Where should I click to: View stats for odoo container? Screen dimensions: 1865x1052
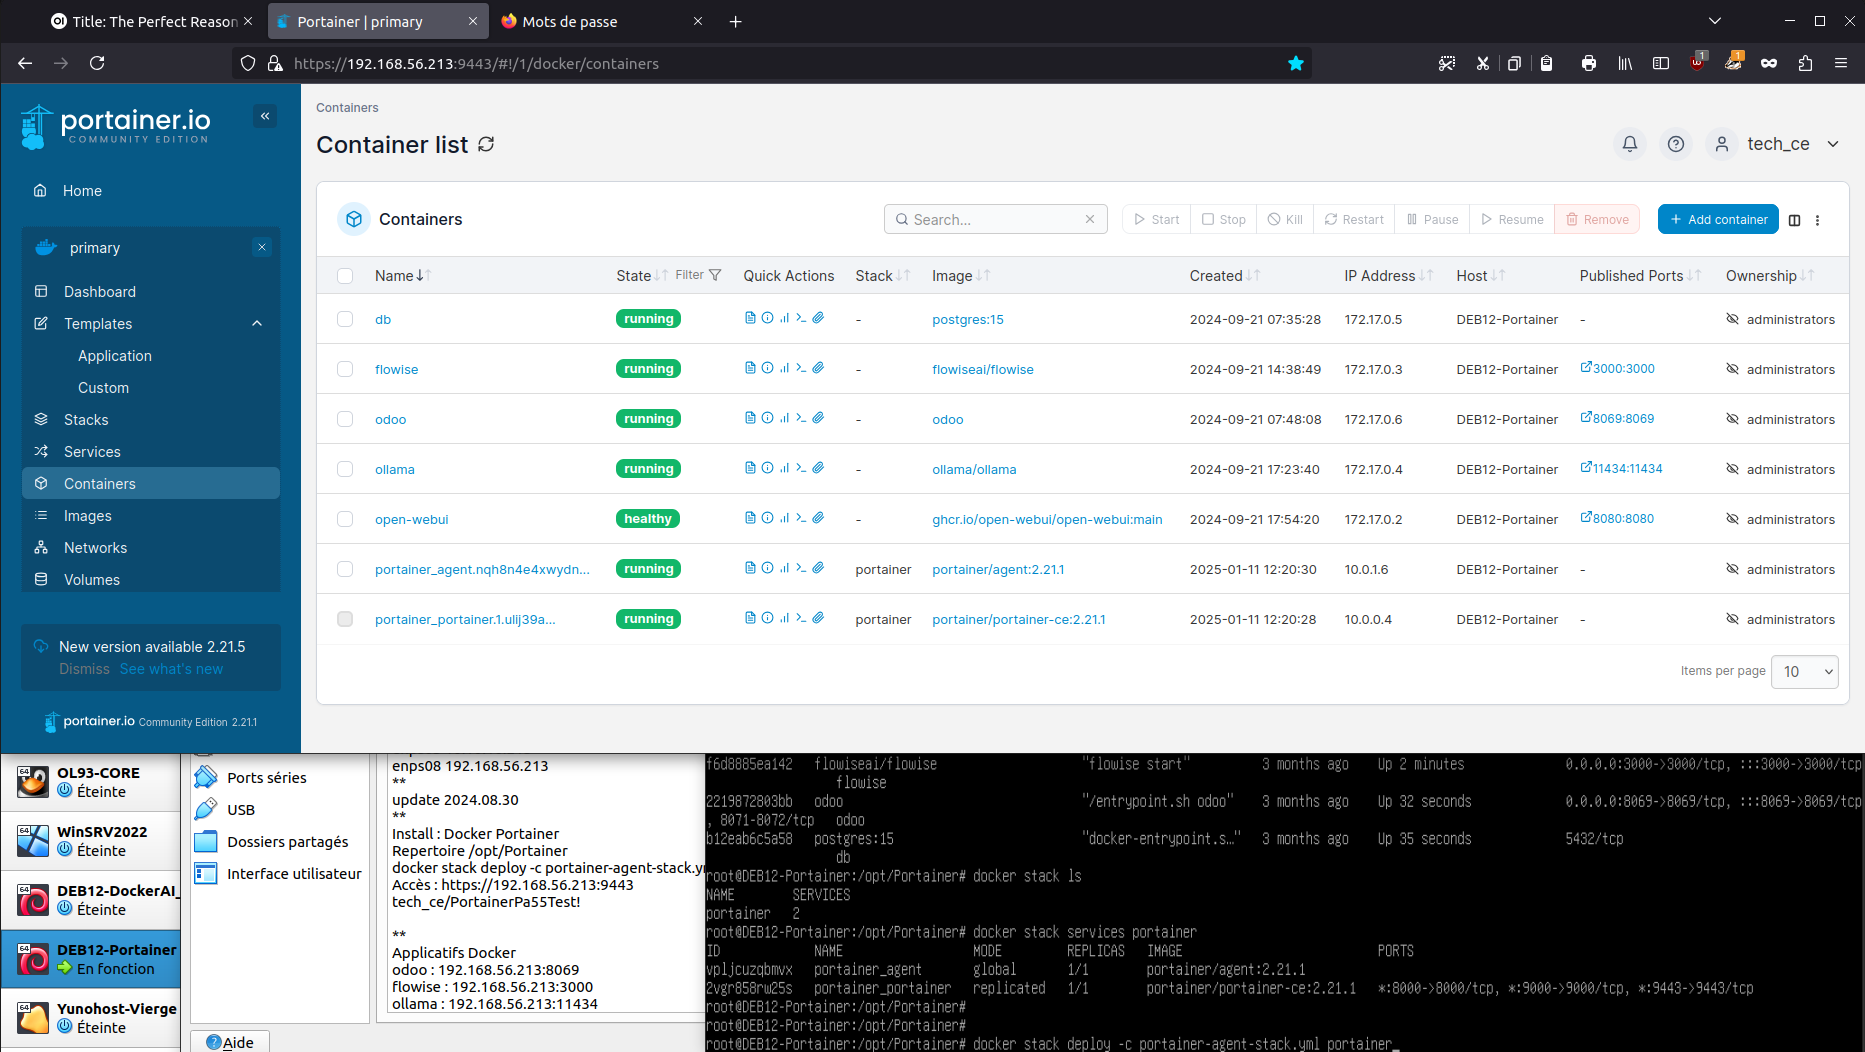click(x=784, y=418)
